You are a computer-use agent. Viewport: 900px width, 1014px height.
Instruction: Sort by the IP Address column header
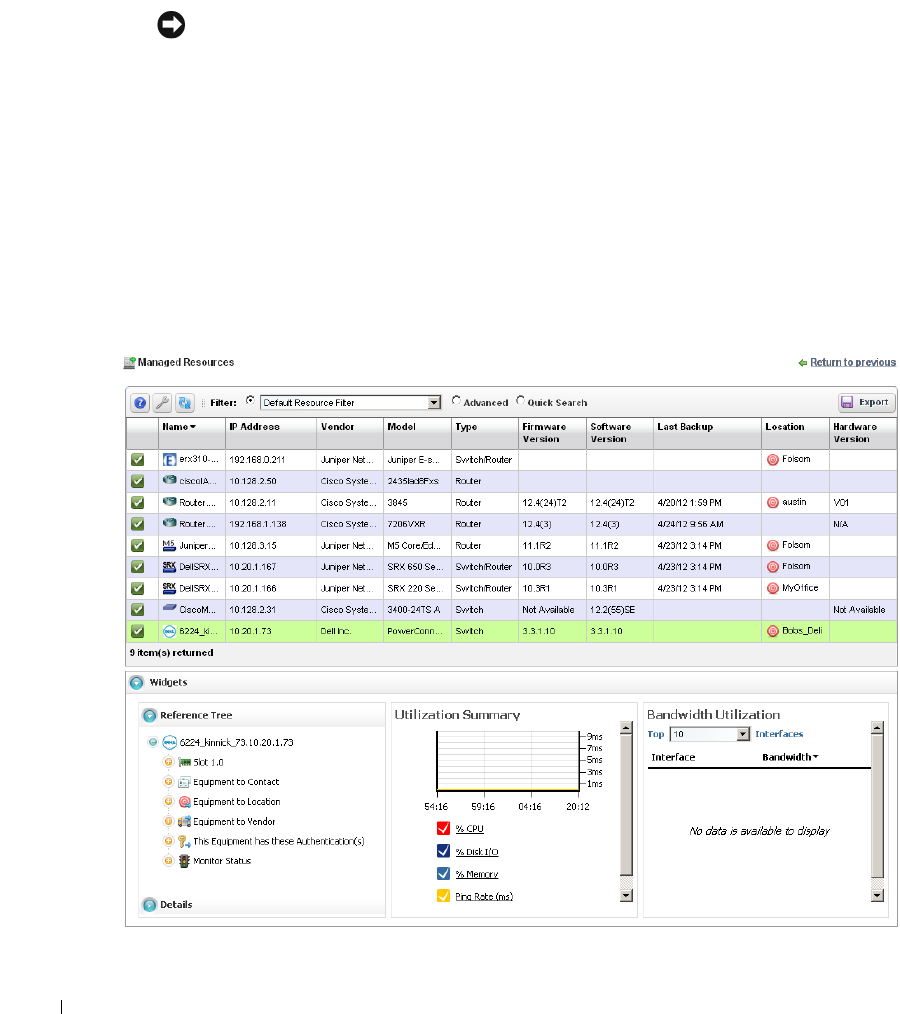coord(254,427)
